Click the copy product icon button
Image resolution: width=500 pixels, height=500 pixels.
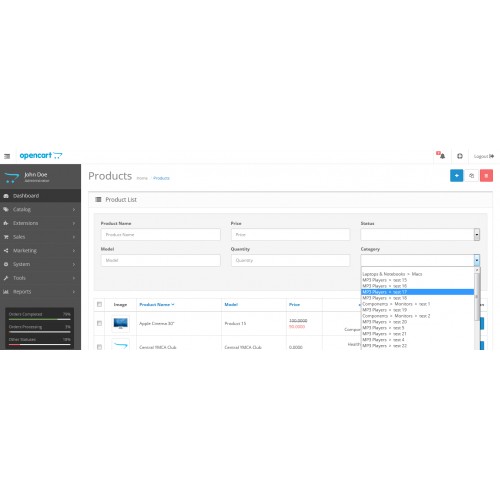pos(471,176)
